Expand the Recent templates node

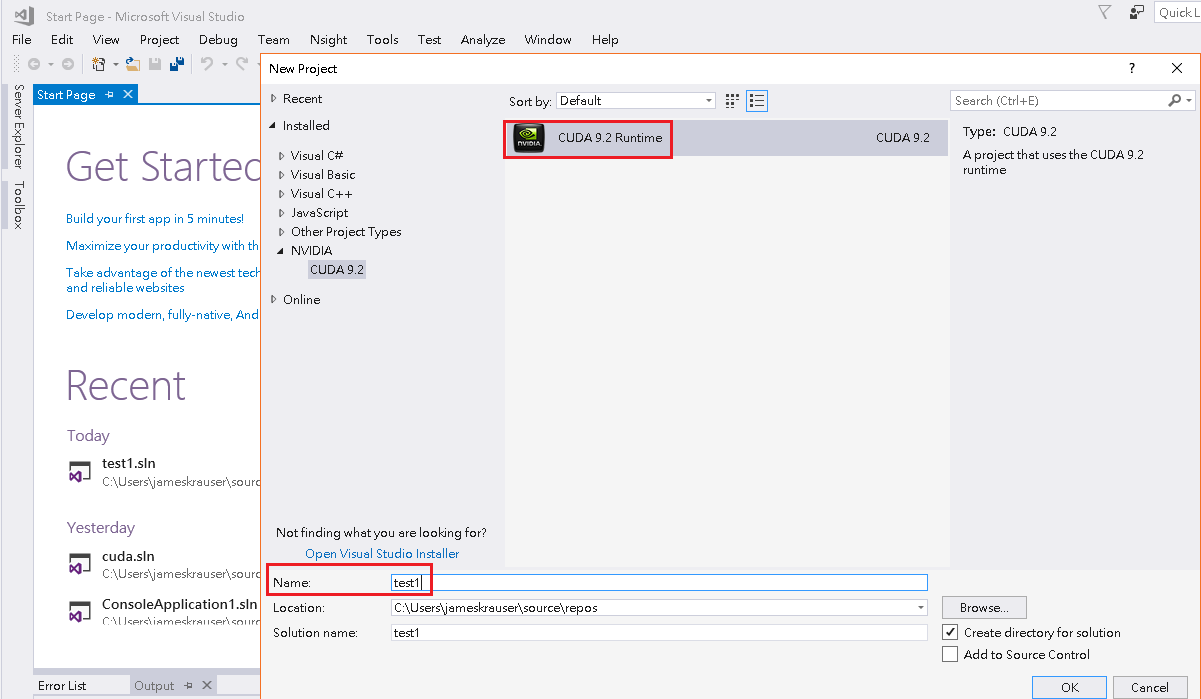click(x=274, y=98)
